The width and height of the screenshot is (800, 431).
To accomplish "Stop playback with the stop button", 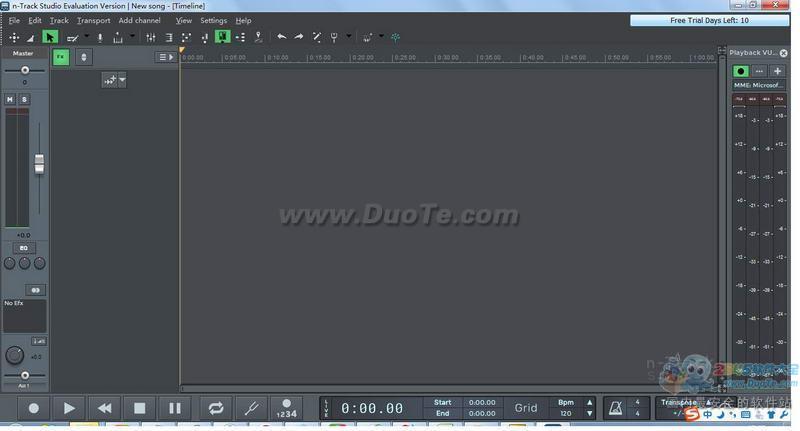I will pyautogui.click(x=139, y=408).
